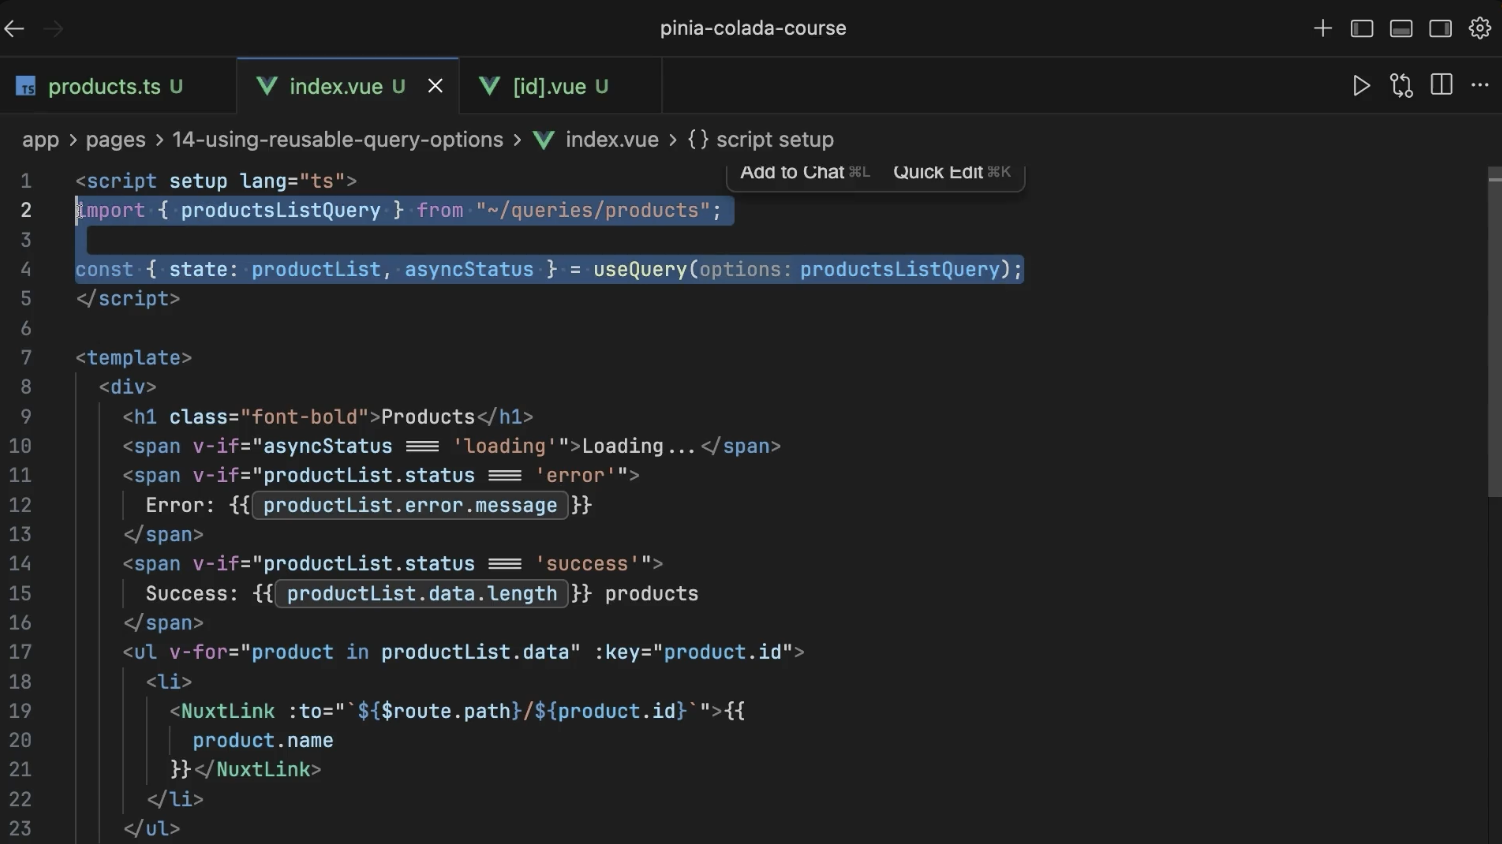
Task: Click the Quick Edit button
Action: click(x=952, y=173)
